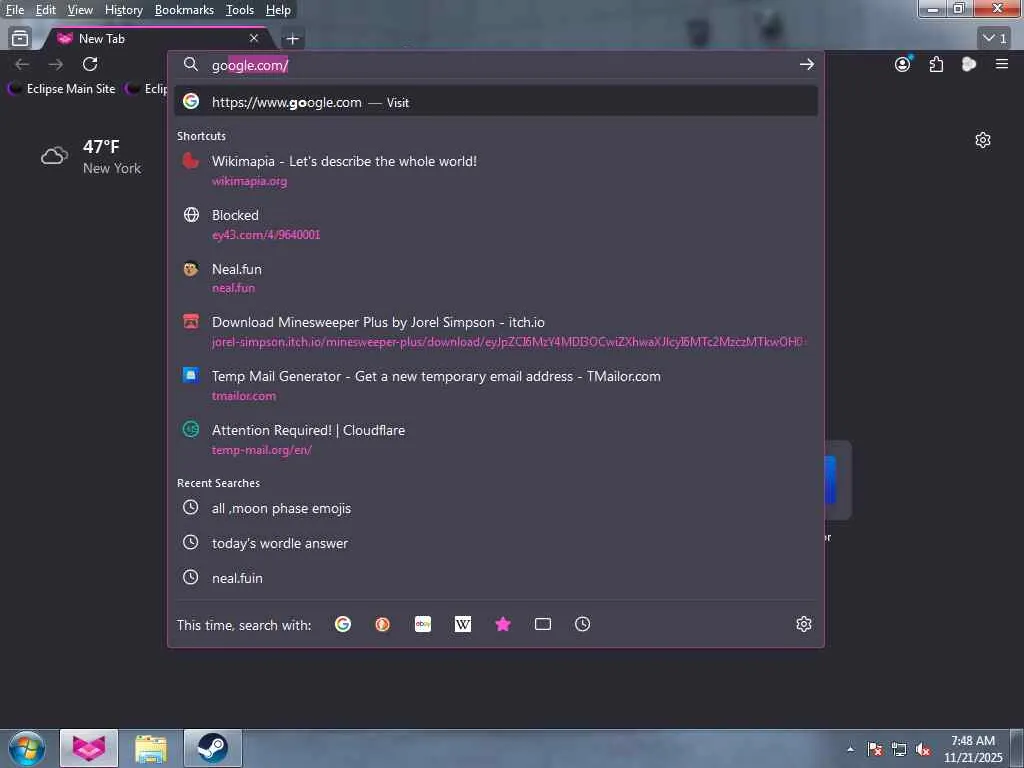Expand the list all tabs dropdown
Viewport: 1024px width, 768px height.
click(x=995, y=39)
